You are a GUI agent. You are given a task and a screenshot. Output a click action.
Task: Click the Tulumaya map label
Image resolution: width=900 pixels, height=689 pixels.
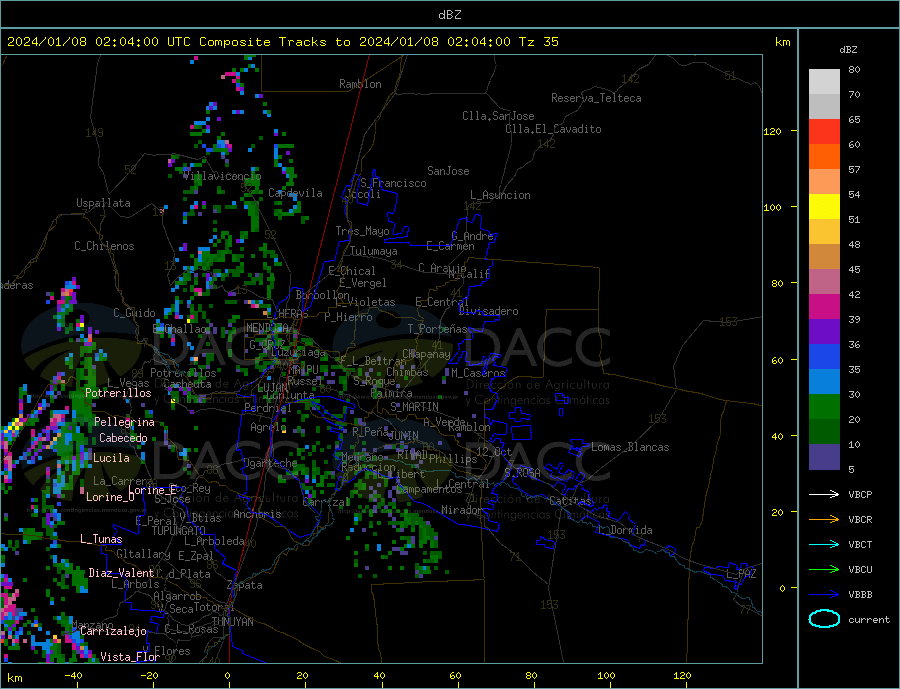pos(373,251)
